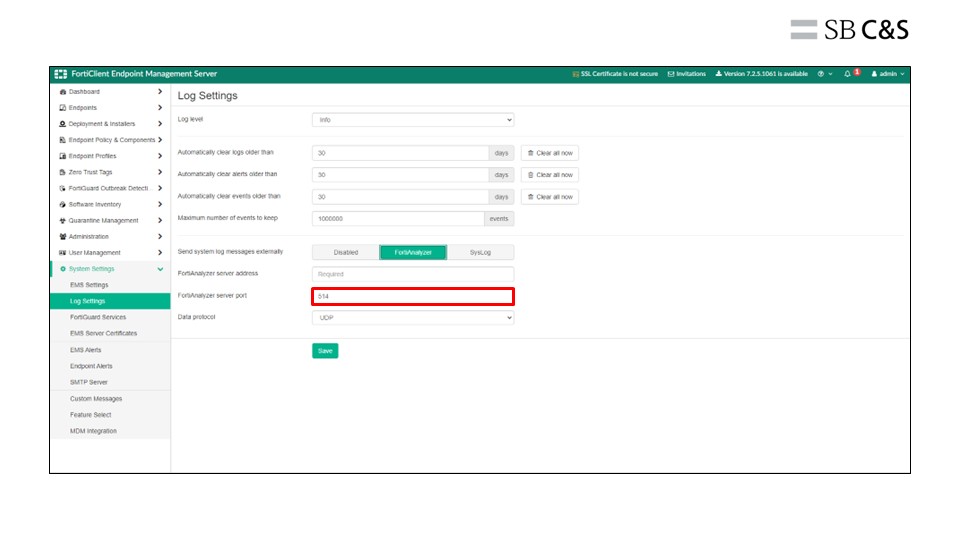Click the SSL Certificate warning icon
This screenshot has width=960, height=540.
(x=576, y=74)
